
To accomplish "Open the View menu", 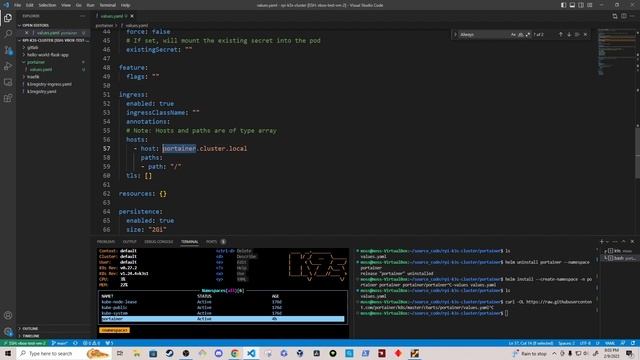I will click(x=66, y=5).
